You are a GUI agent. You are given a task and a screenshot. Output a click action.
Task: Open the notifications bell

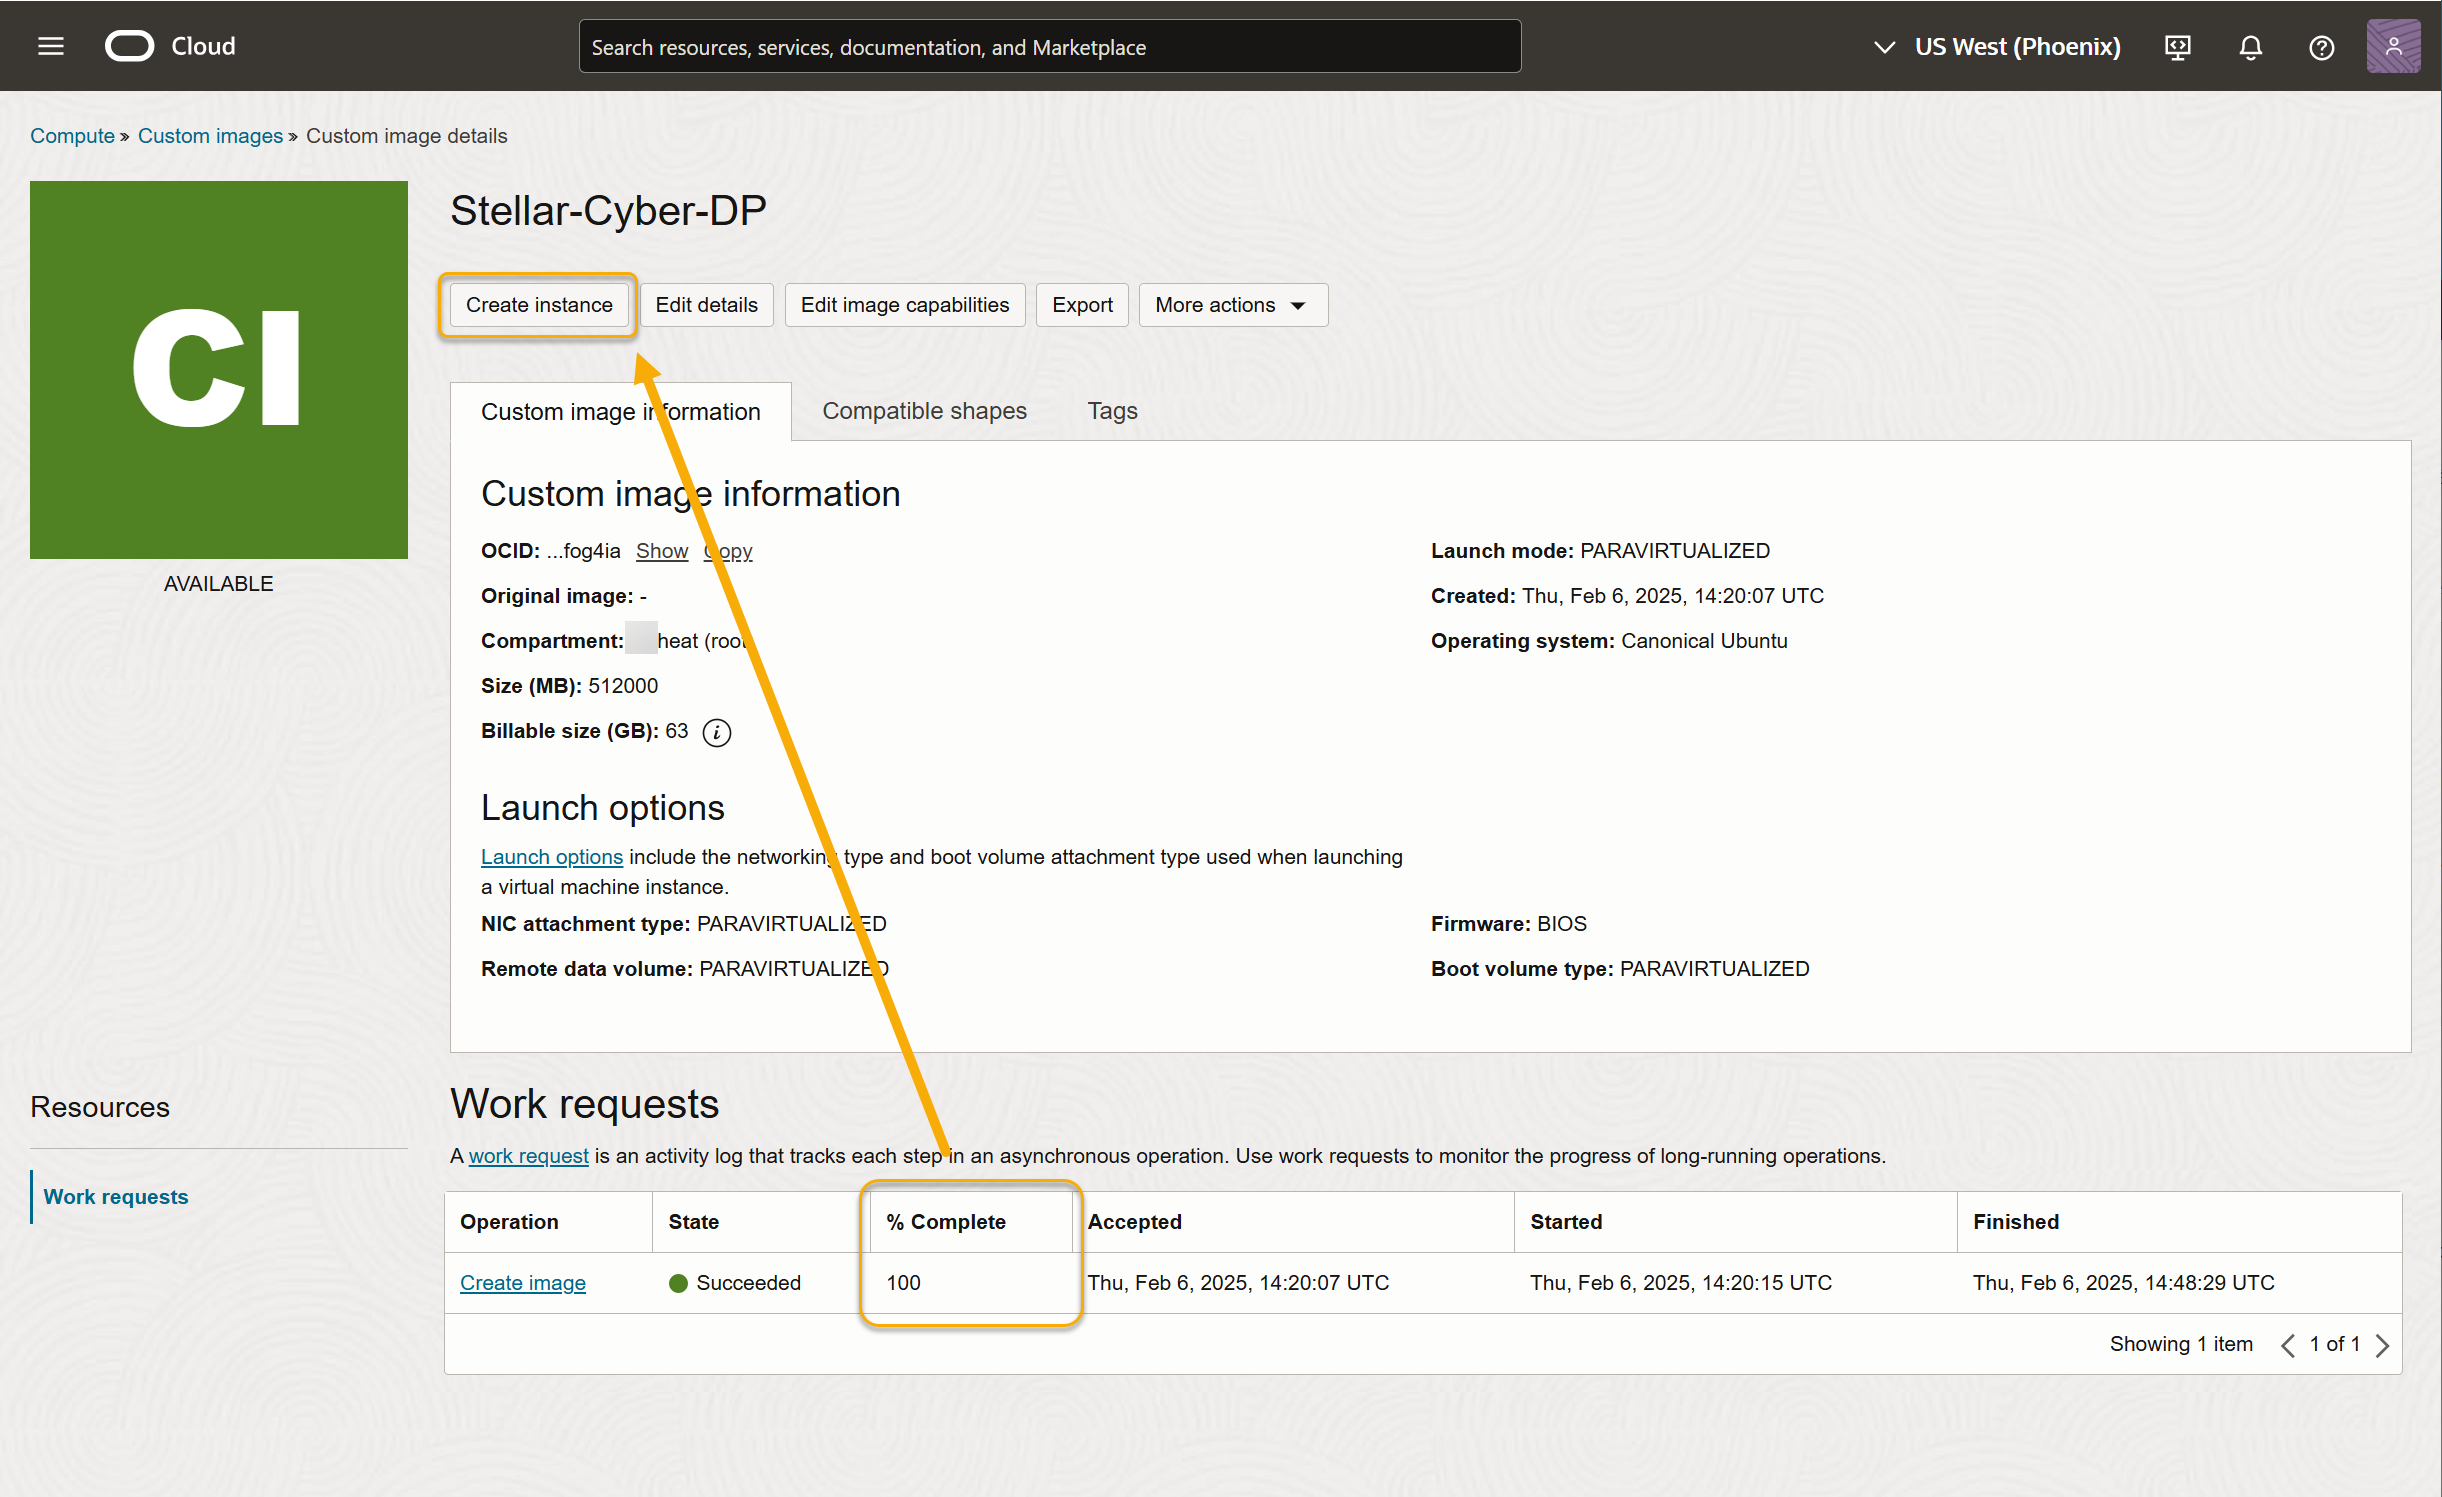click(2250, 47)
